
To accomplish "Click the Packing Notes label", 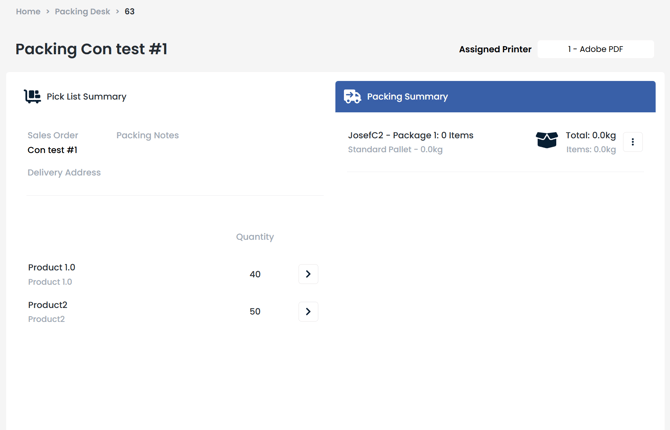I will coord(147,135).
